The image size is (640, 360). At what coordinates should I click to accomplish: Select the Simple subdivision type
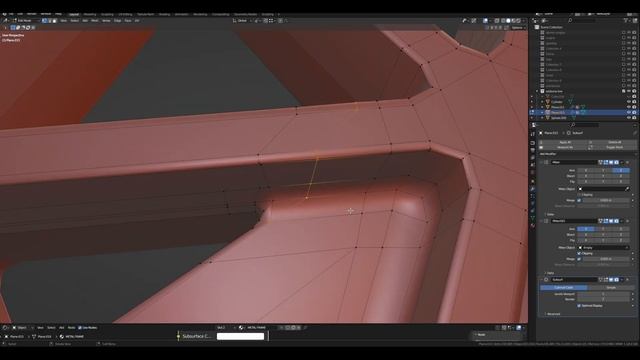611,287
